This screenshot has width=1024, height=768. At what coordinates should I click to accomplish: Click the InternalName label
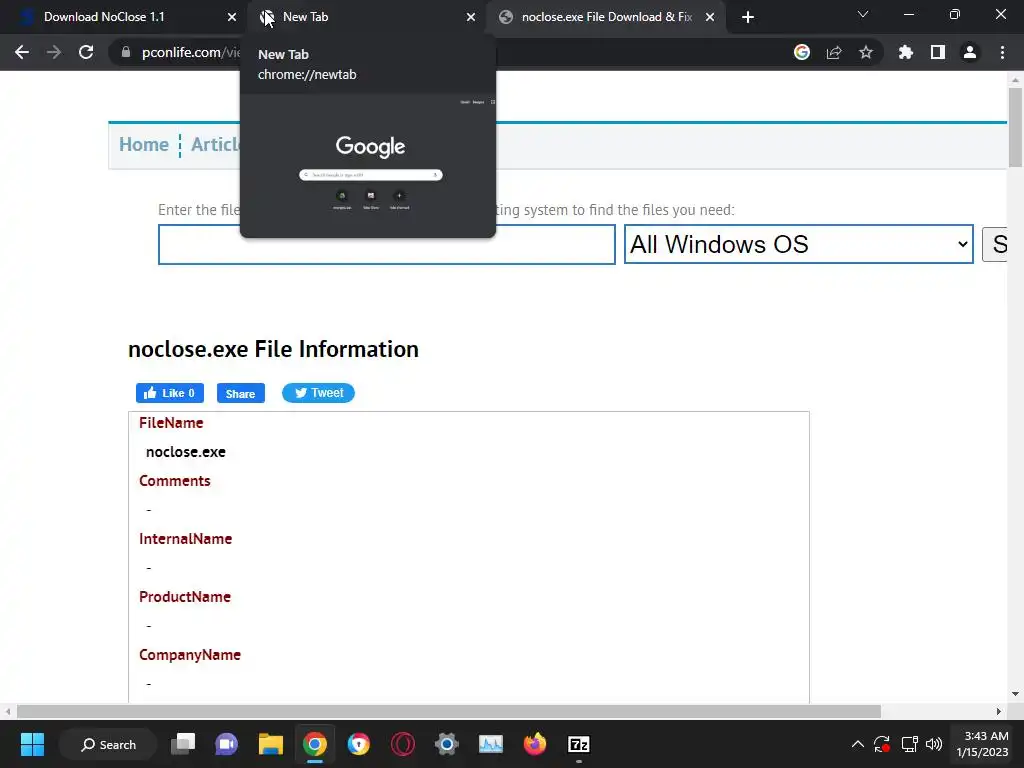185,539
